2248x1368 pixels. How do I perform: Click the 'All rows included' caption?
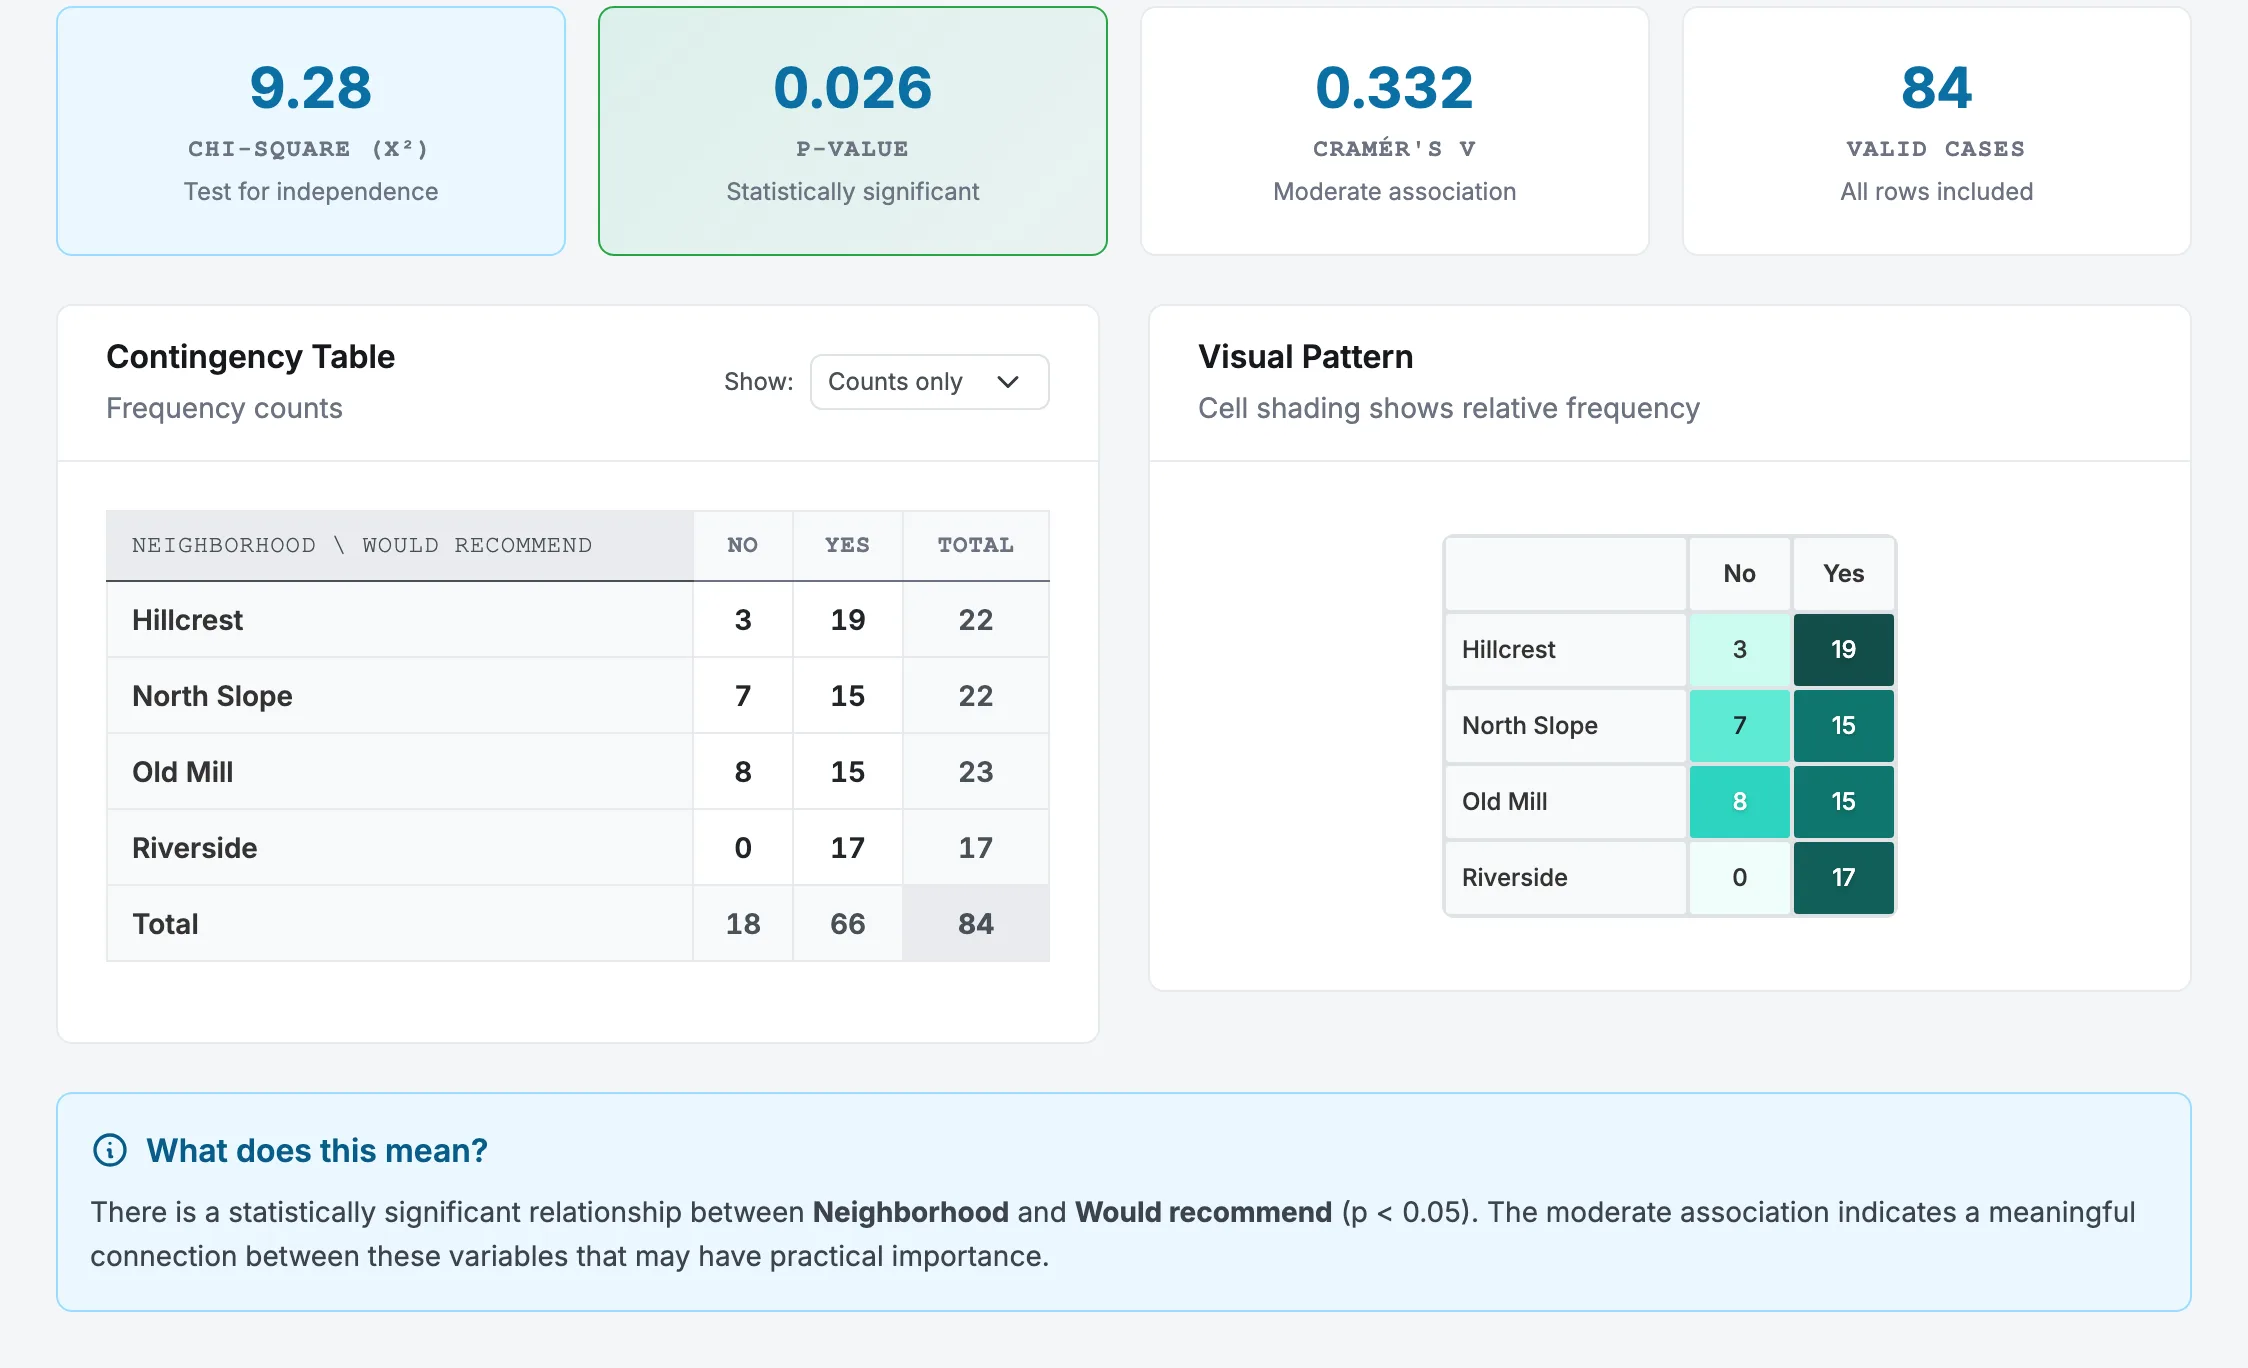pos(1936,192)
